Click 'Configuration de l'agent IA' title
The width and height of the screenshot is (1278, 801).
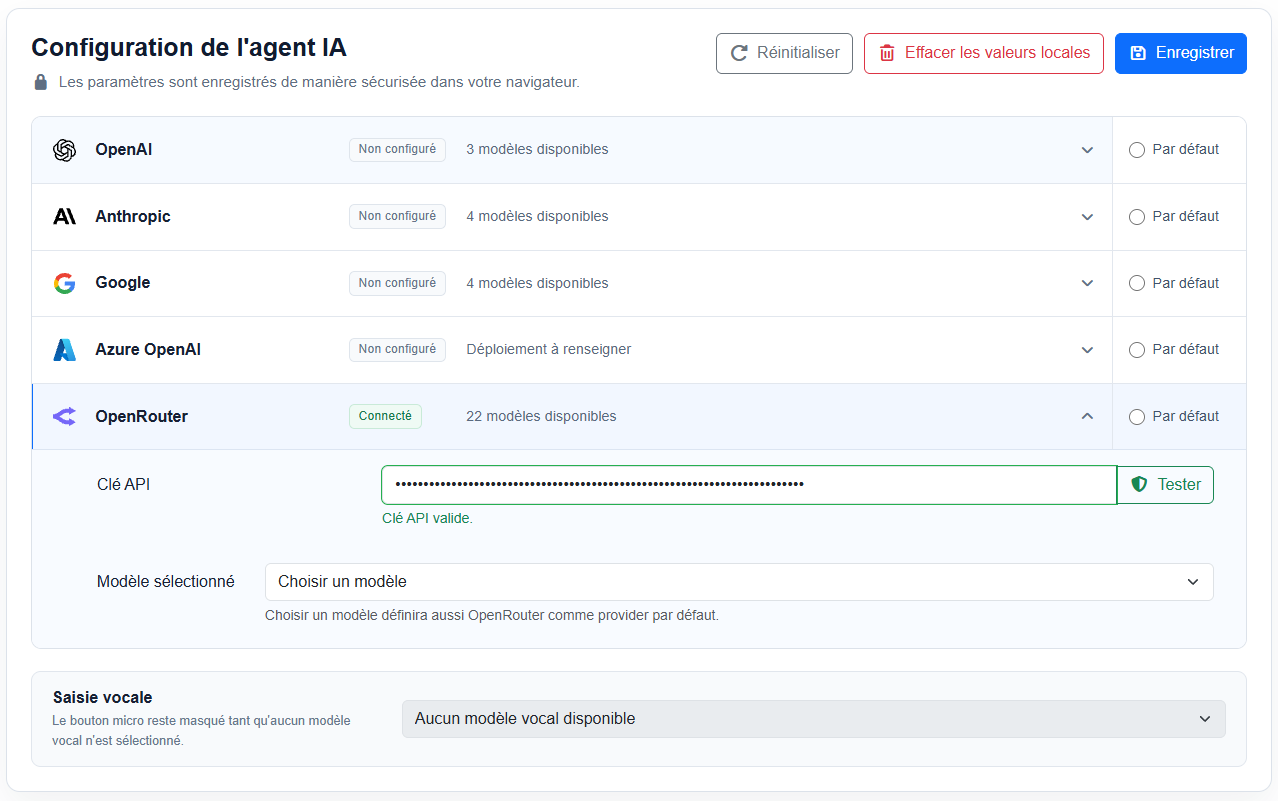pyautogui.click(x=189, y=47)
